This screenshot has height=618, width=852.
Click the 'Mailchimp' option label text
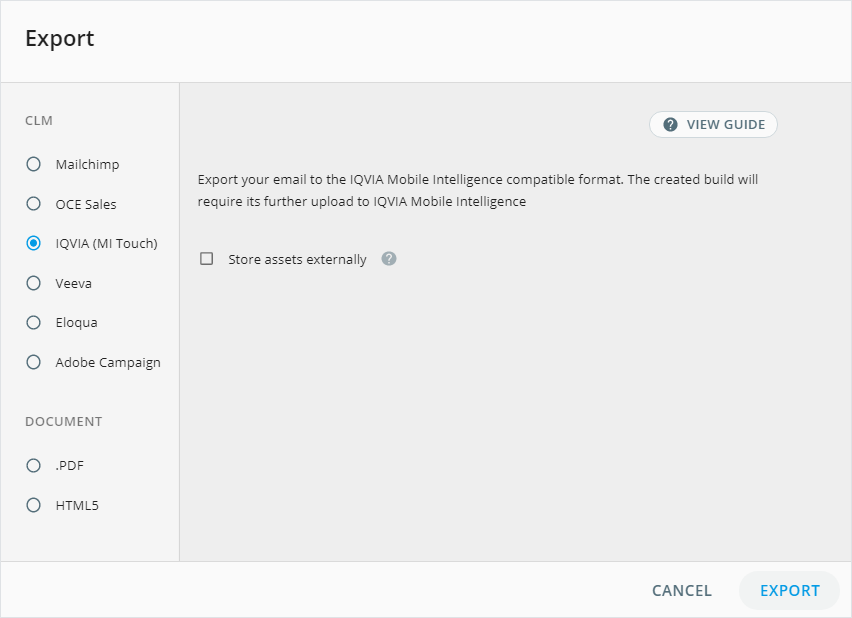[x=87, y=164]
